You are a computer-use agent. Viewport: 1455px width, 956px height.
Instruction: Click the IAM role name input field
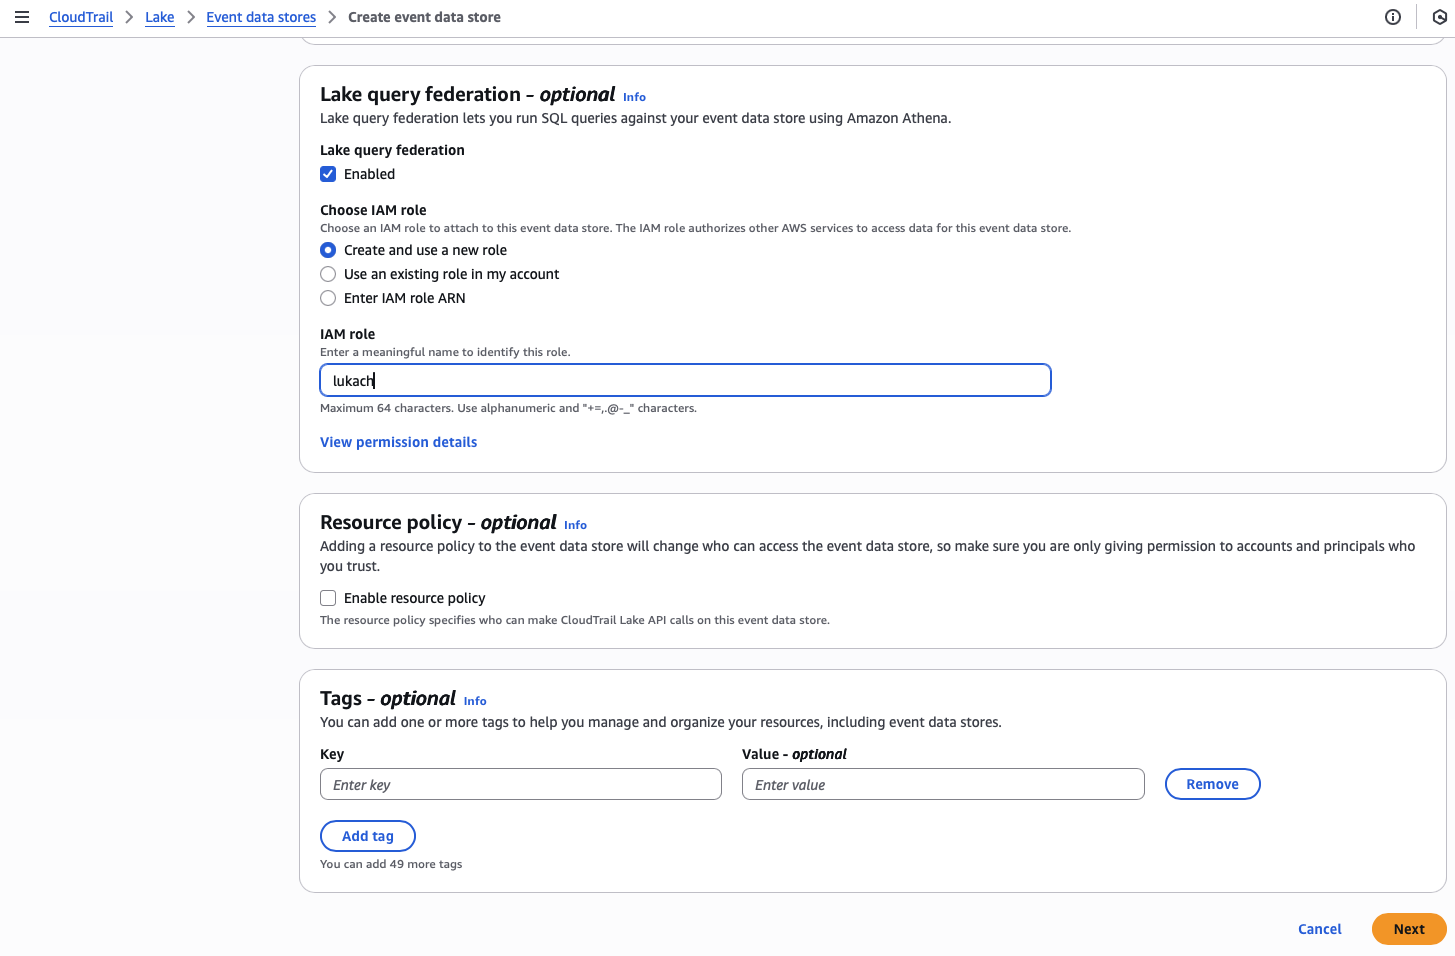coord(685,380)
